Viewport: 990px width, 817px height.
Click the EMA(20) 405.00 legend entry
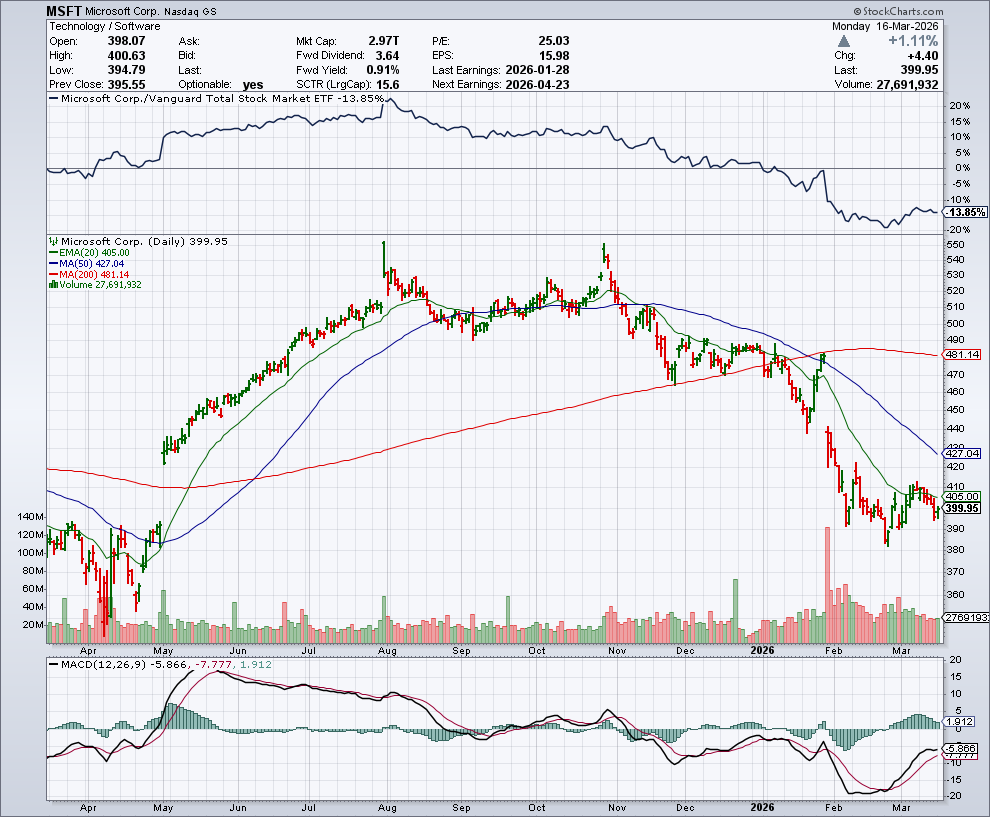coord(94,253)
